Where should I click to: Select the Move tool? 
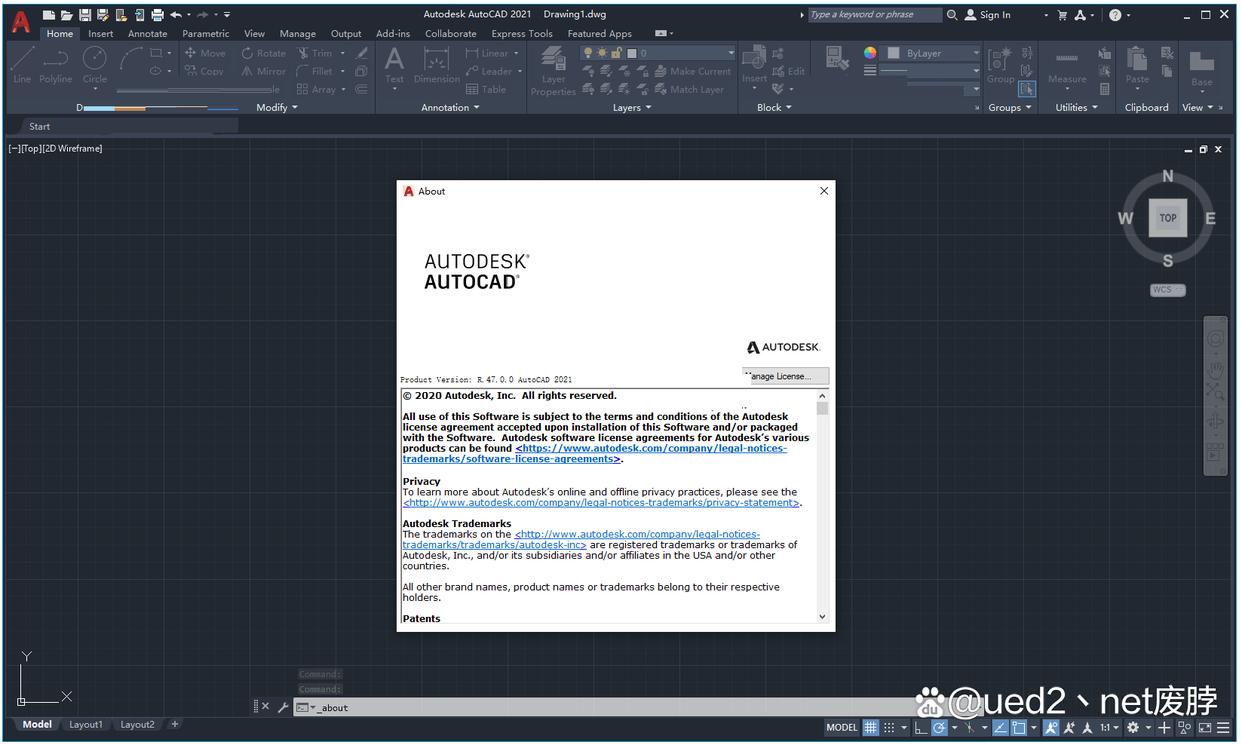click(x=205, y=53)
